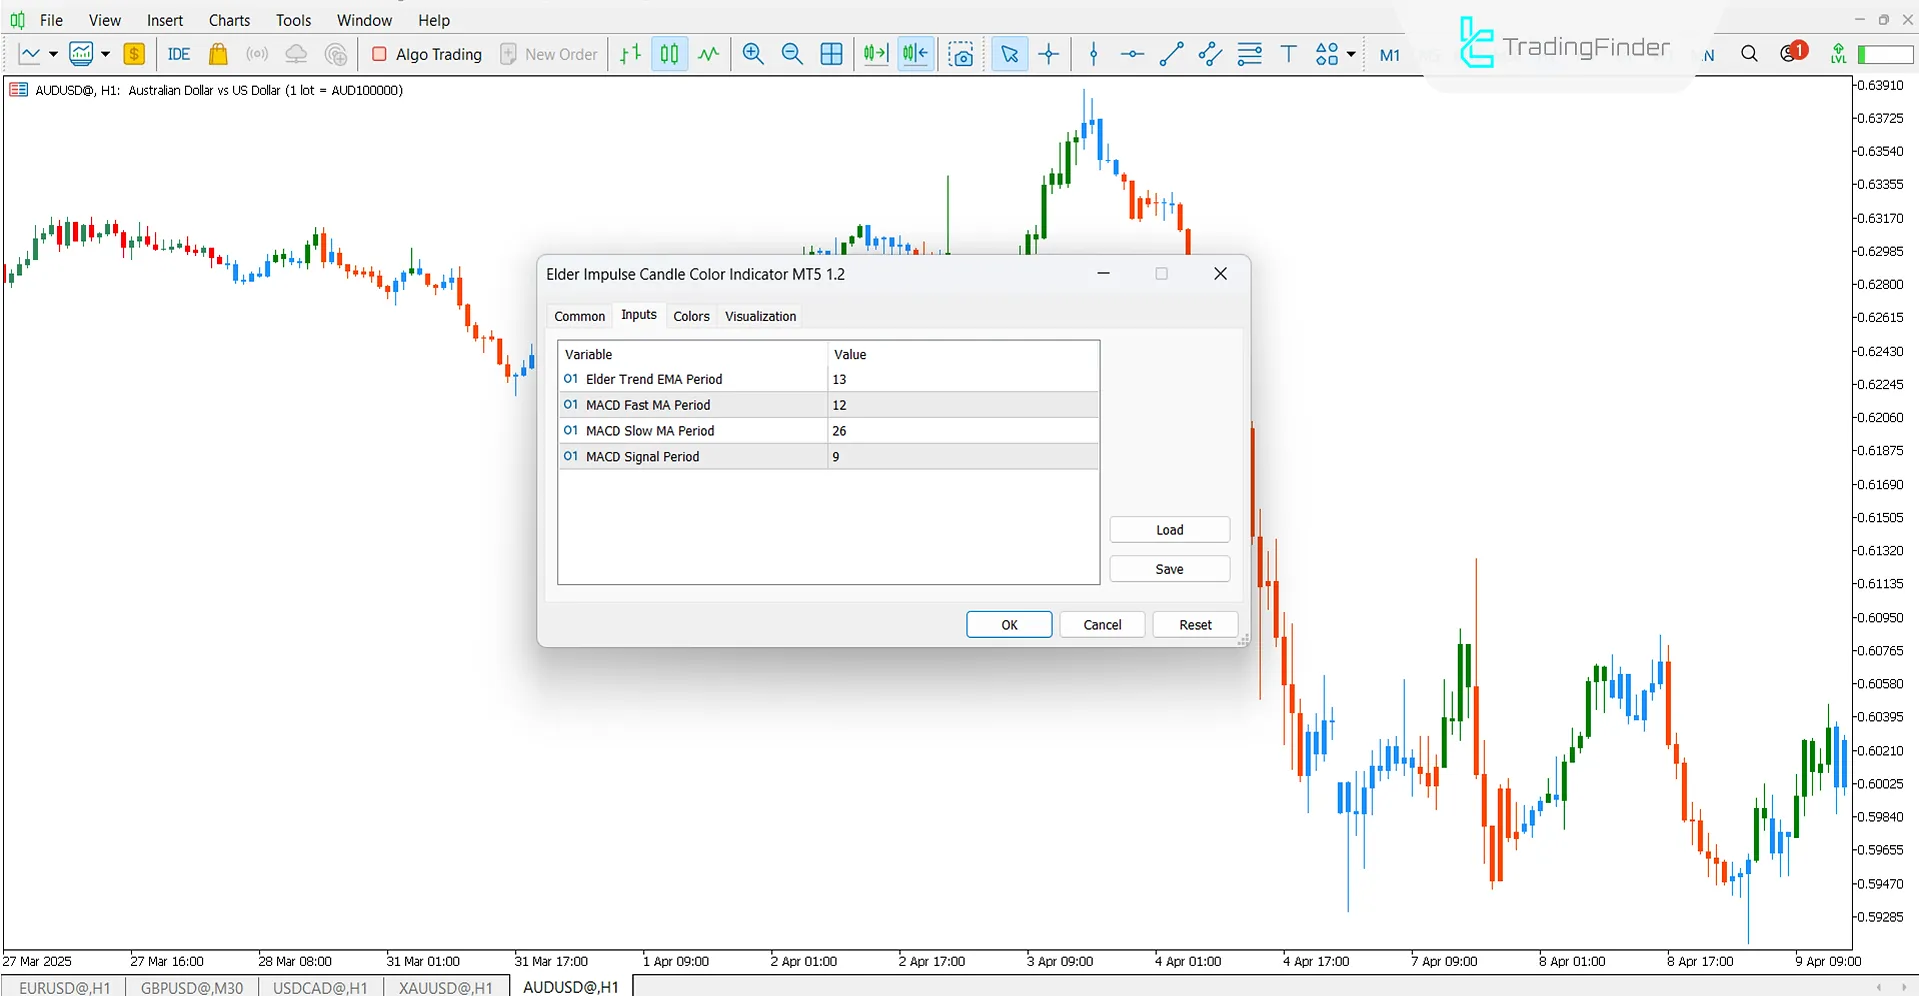Reset the indicator inputs to defaults
The width and height of the screenshot is (1919, 996).
click(1195, 624)
